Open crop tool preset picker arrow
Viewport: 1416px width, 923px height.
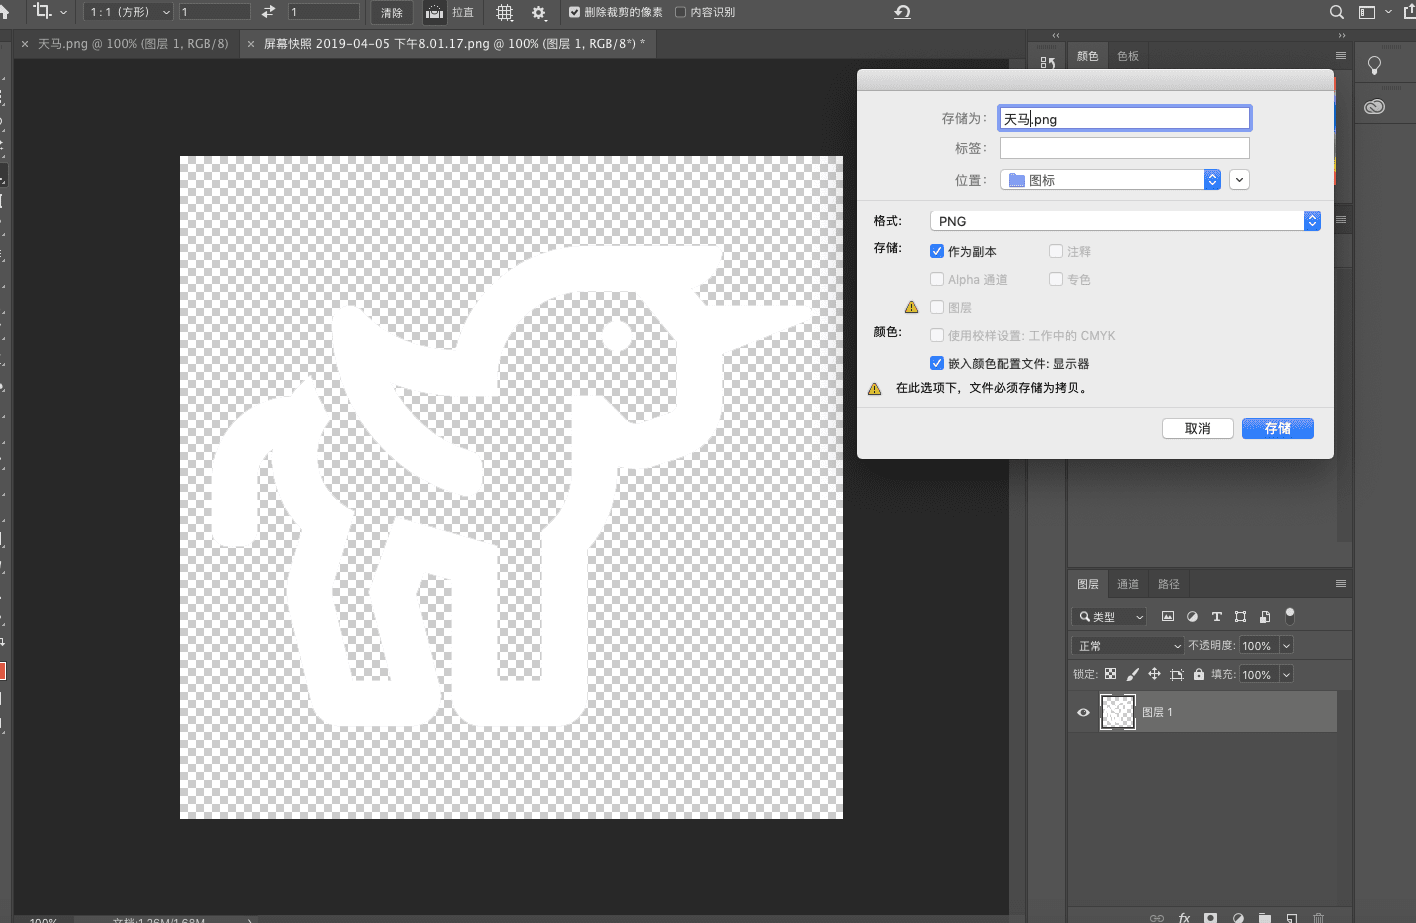click(x=64, y=13)
